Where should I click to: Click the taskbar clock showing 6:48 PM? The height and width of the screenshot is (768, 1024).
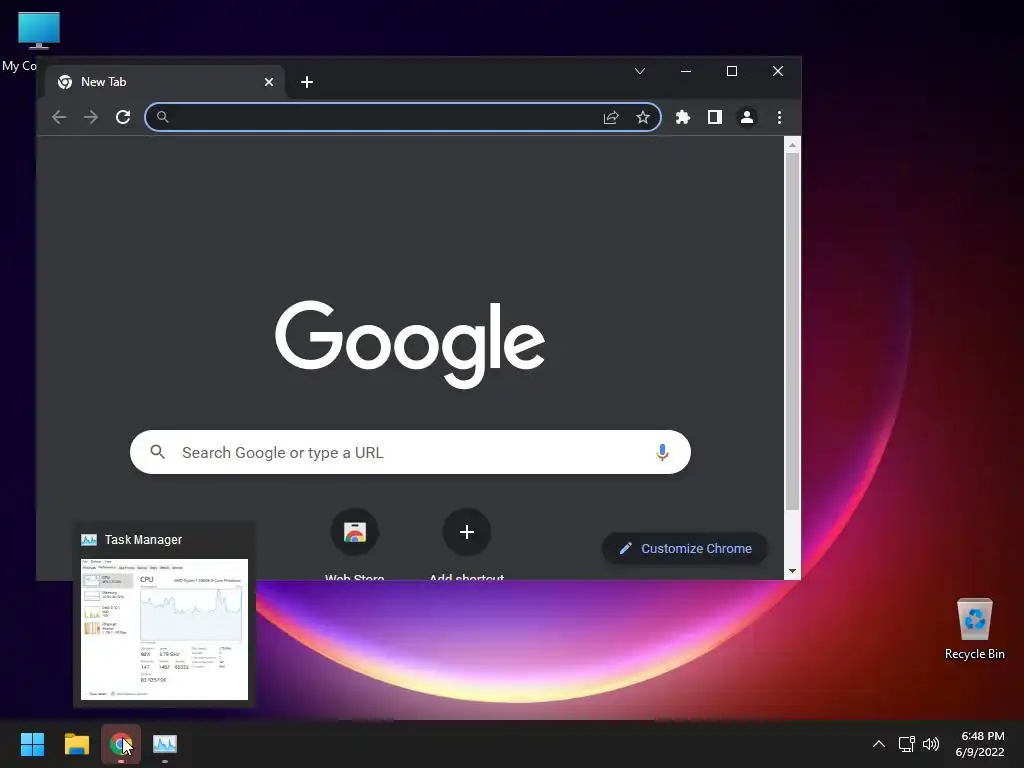(x=980, y=744)
